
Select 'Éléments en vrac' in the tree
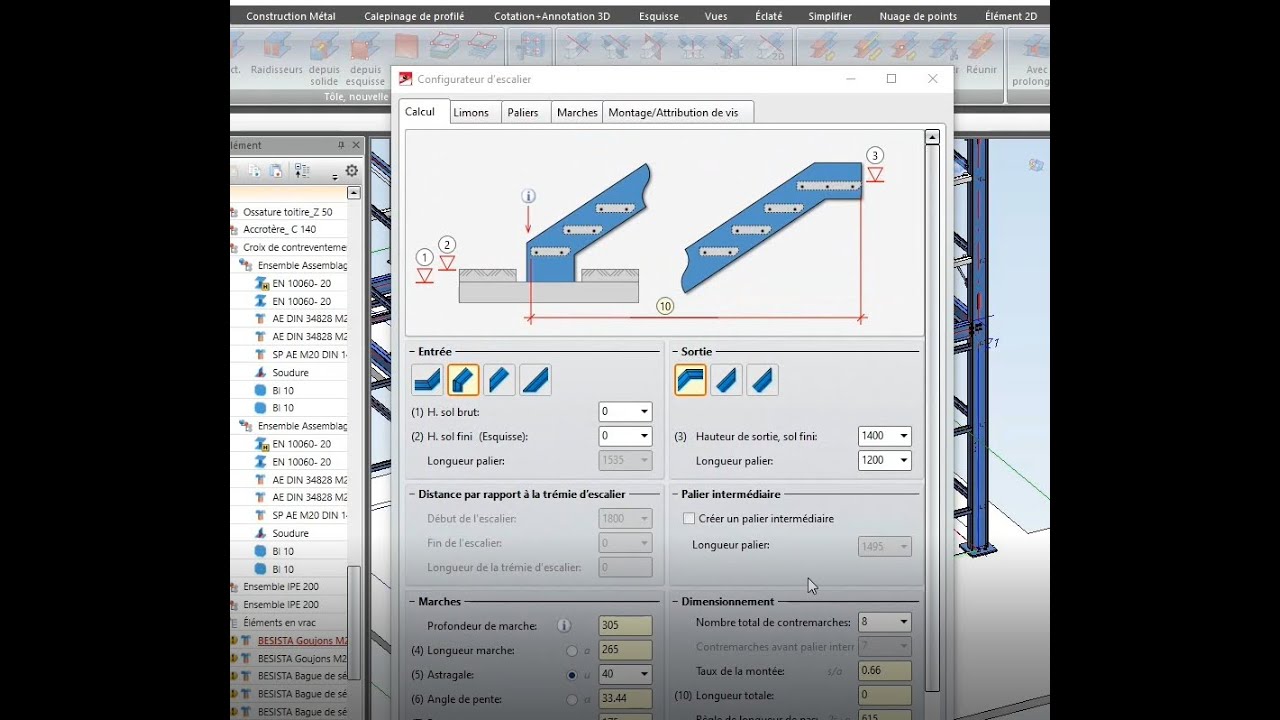pyautogui.click(x=279, y=623)
